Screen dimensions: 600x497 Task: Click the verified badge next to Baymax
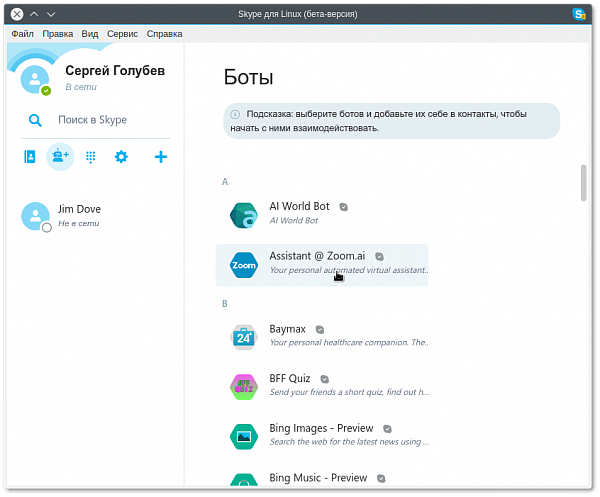(320, 329)
